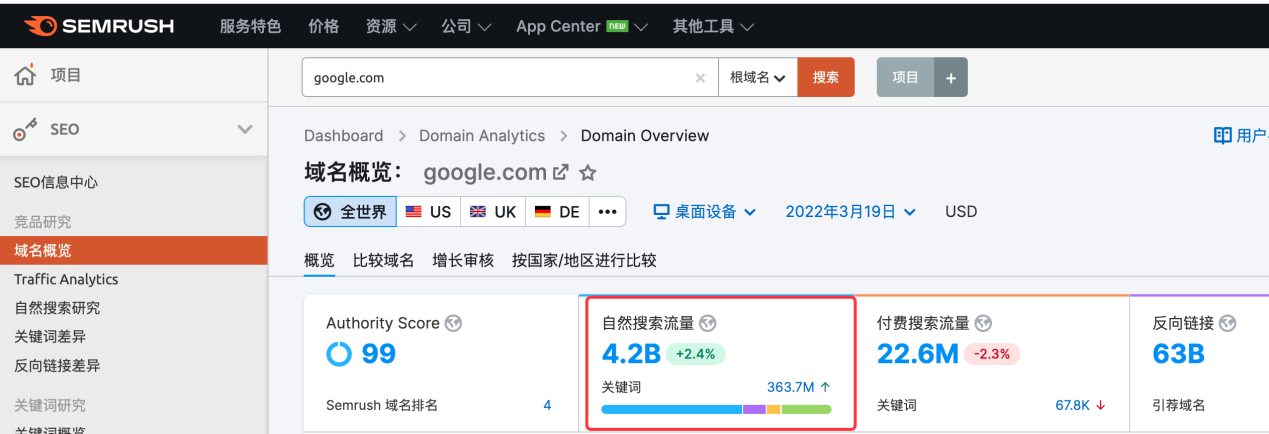Expand the App Center menu
Screen dimensions: 1269x434
pyautogui.click(x=582, y=26)
